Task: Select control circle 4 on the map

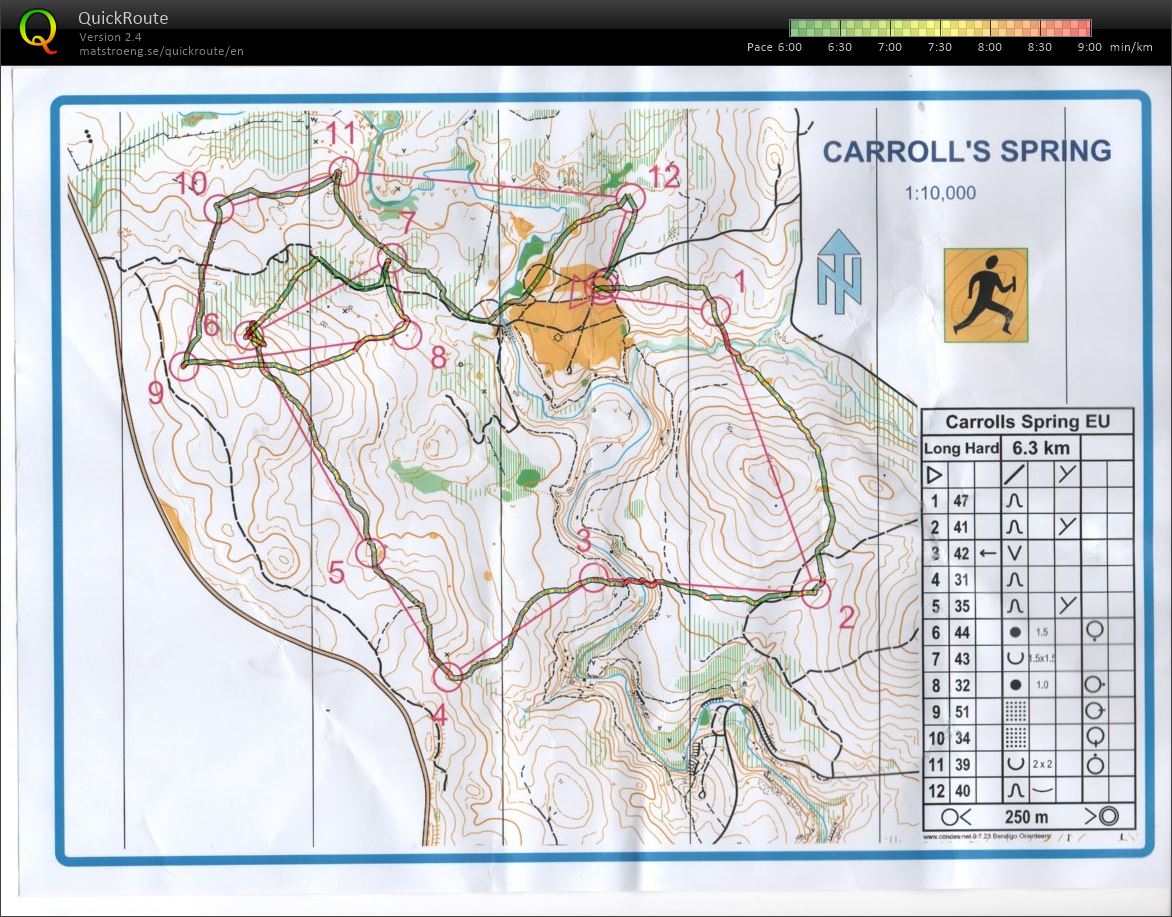Action: [448, 678]
